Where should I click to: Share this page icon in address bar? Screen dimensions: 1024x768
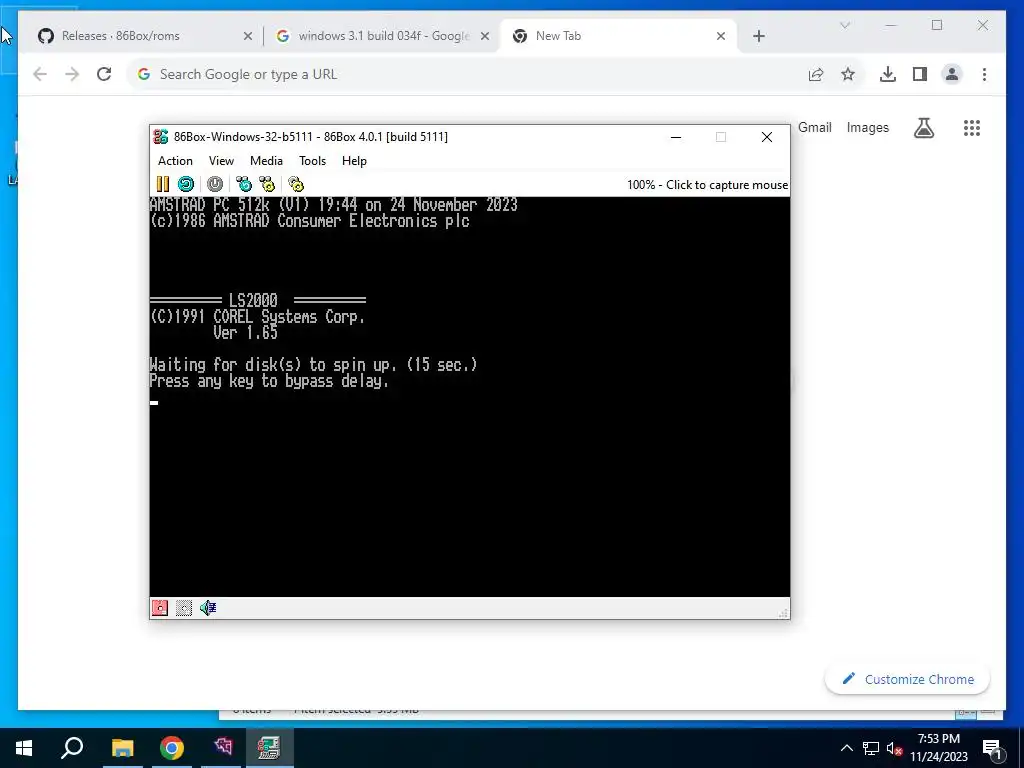point(816,74)
